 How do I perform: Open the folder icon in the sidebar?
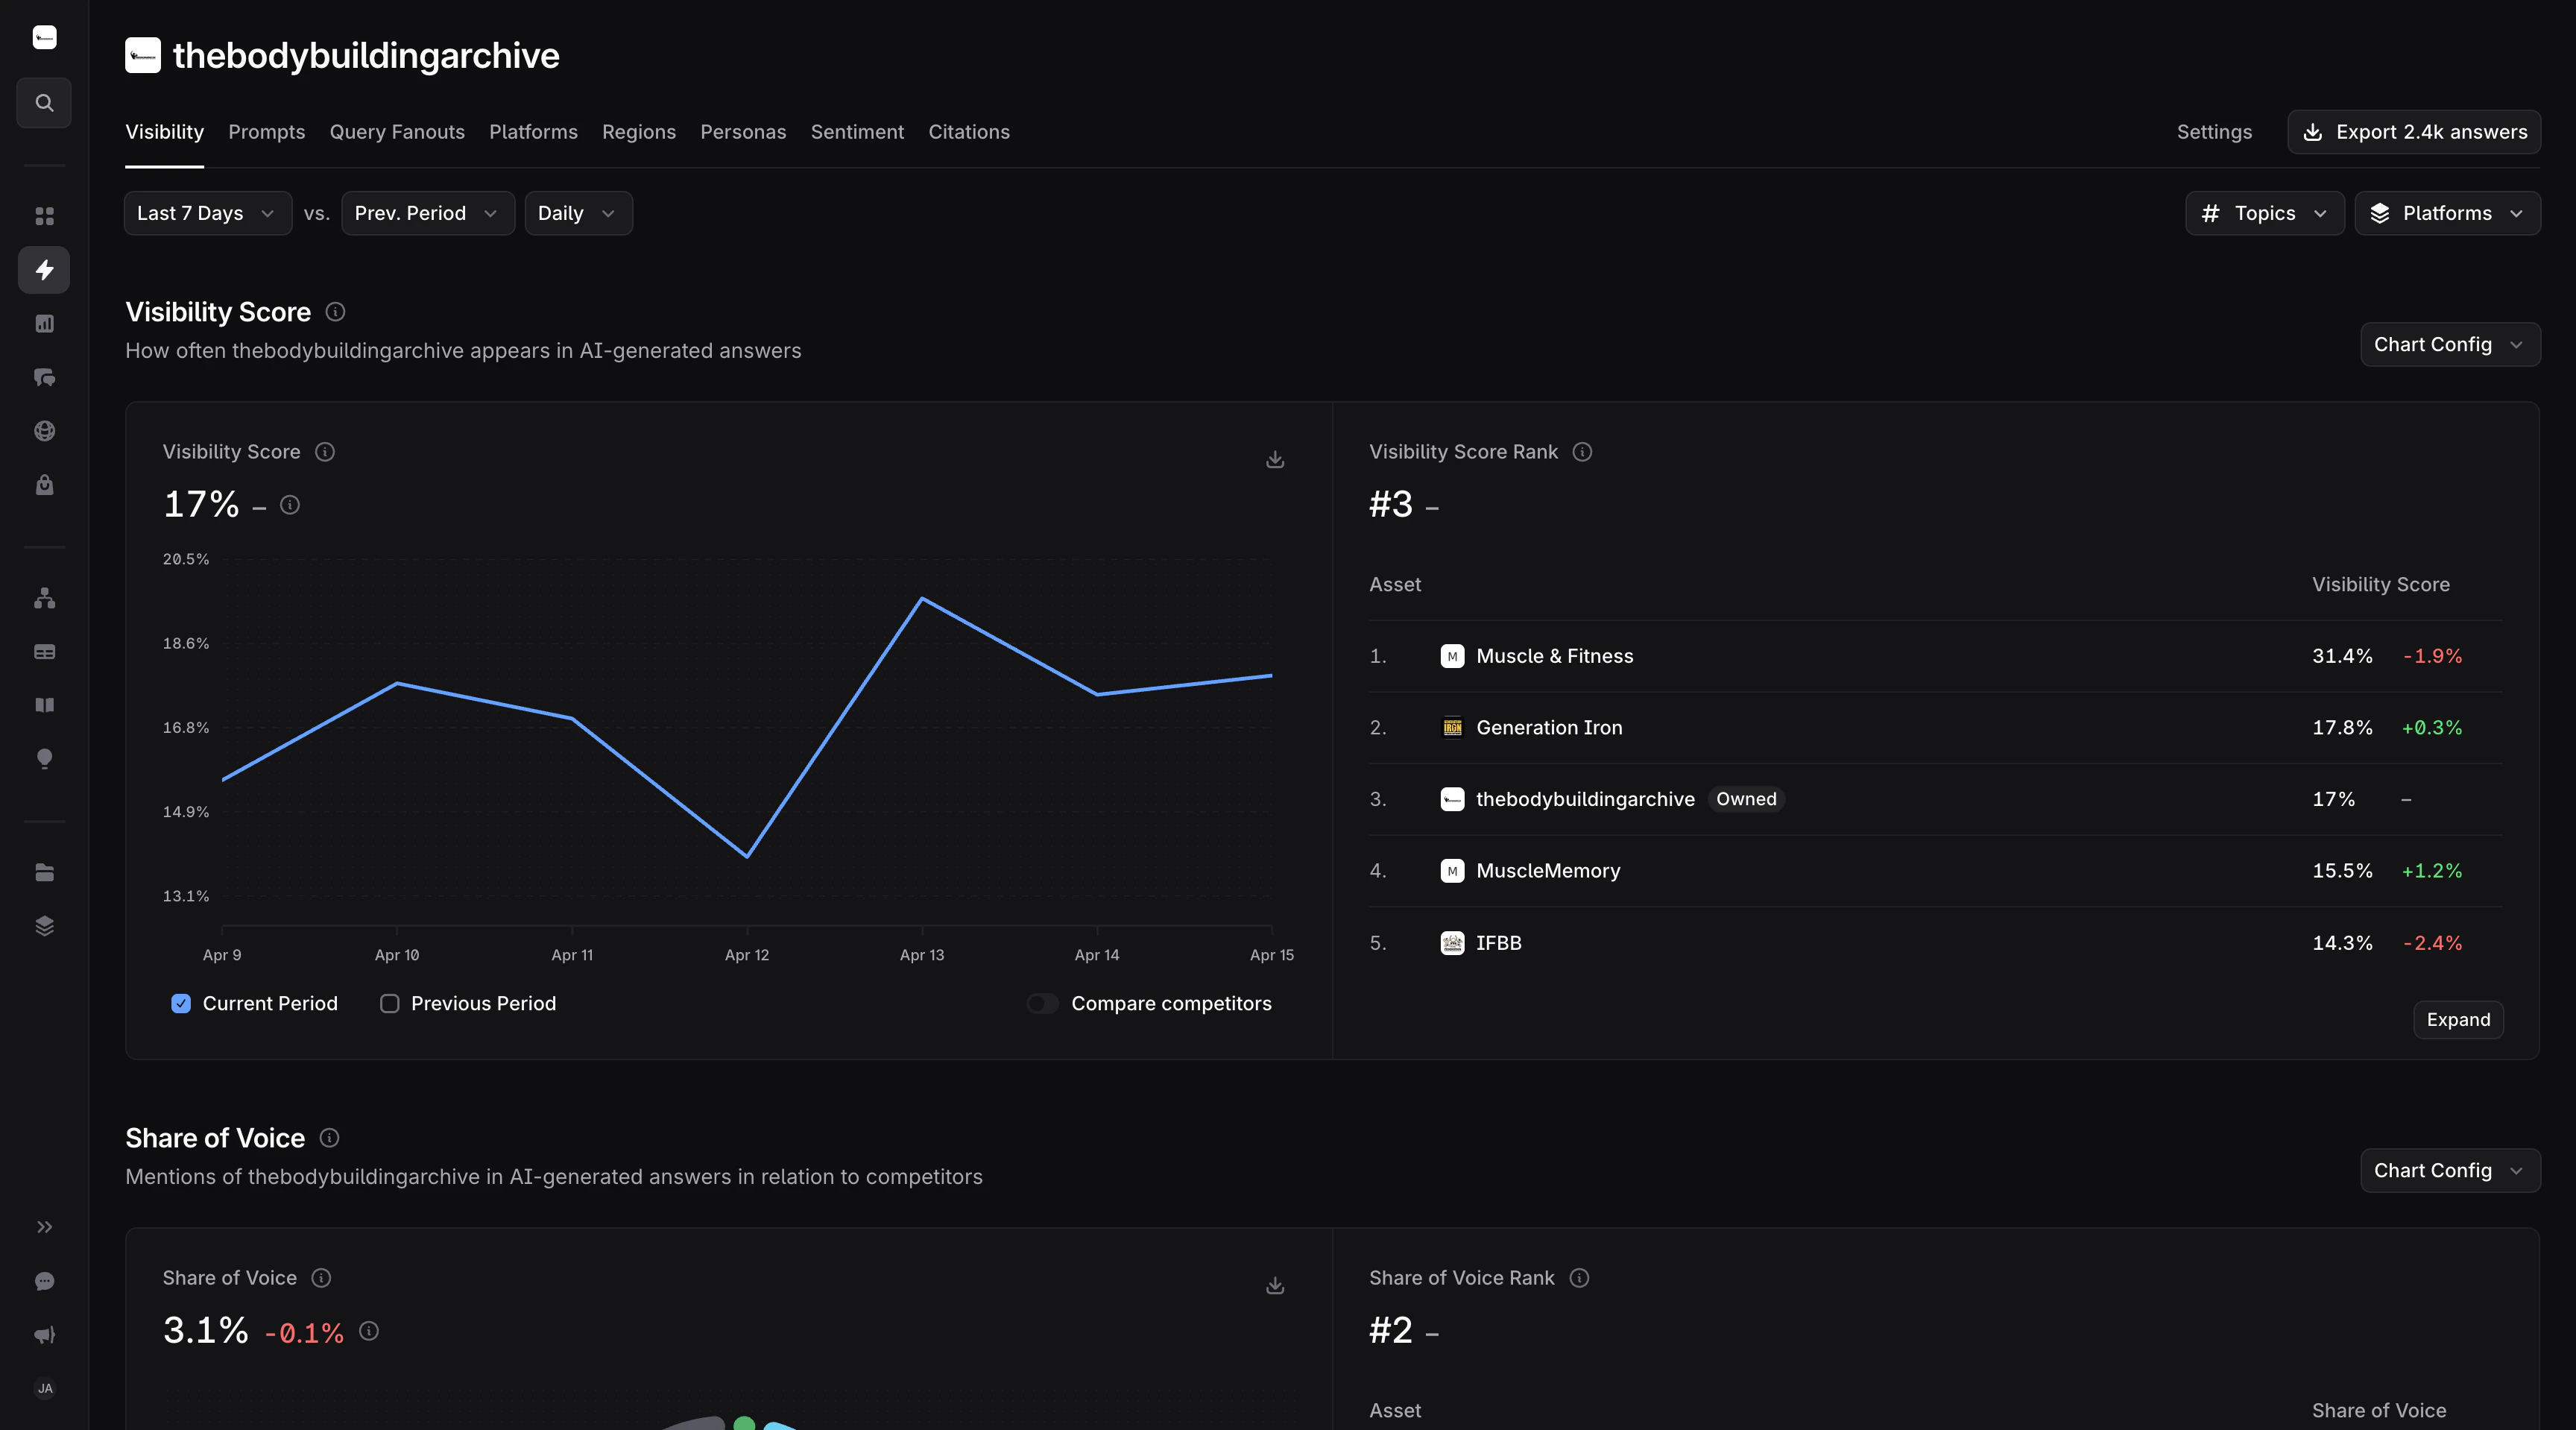(44, 872)
